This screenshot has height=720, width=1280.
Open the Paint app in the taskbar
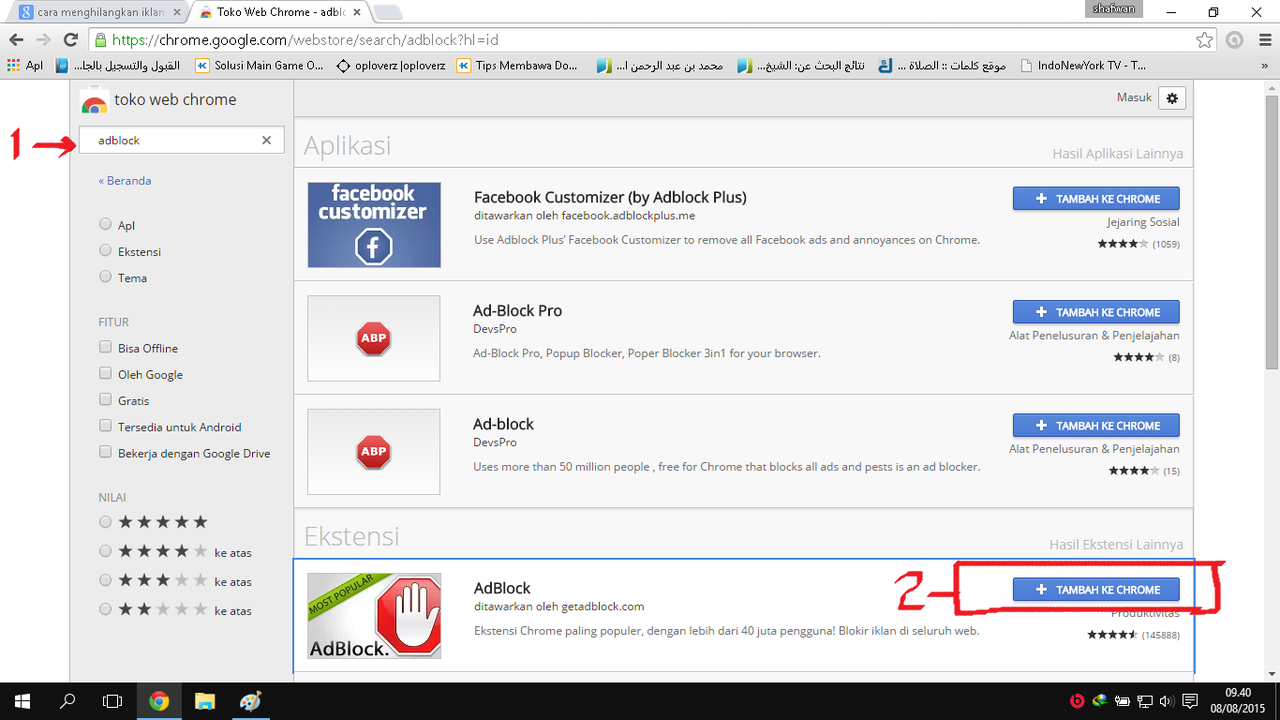click(x=250, y=701)
